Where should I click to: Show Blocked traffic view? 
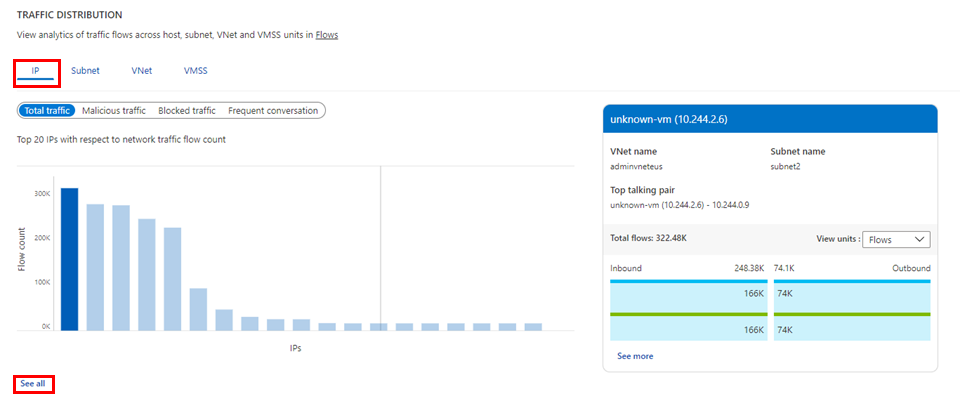(187, 111)
